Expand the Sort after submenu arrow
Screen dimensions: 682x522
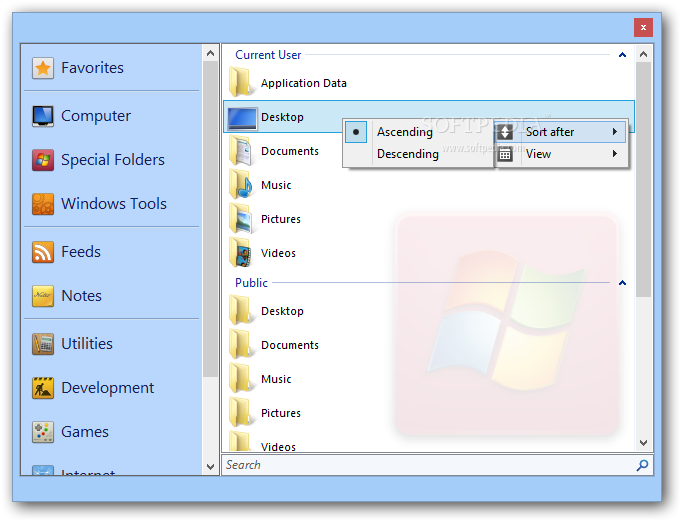point(615,132)
